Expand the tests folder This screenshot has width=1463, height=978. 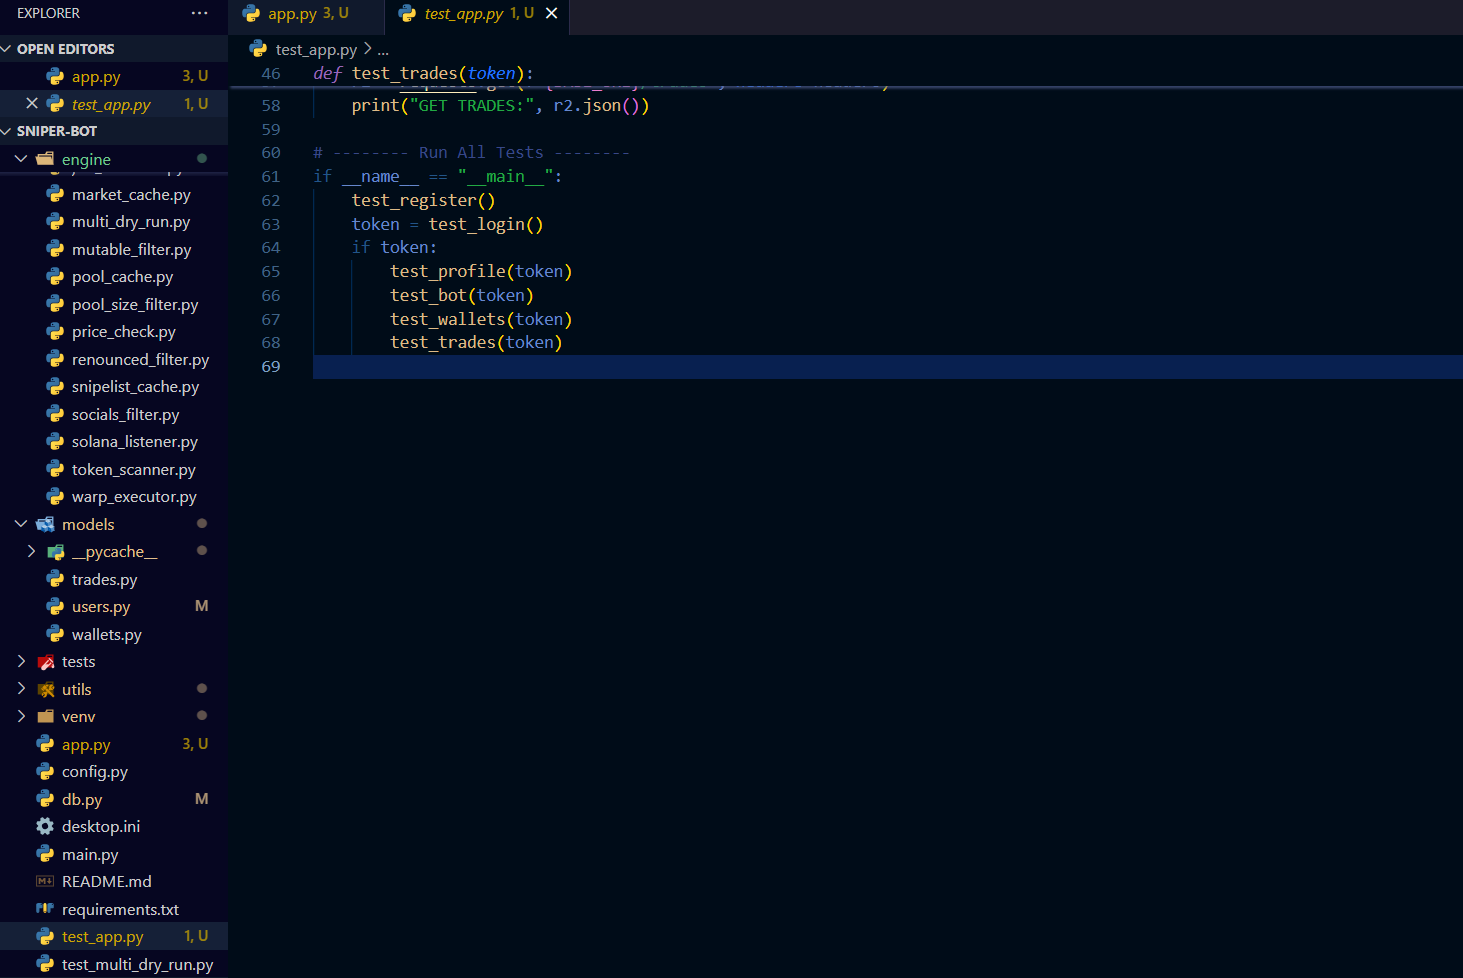pyautogui.click(x=21, y=661)
